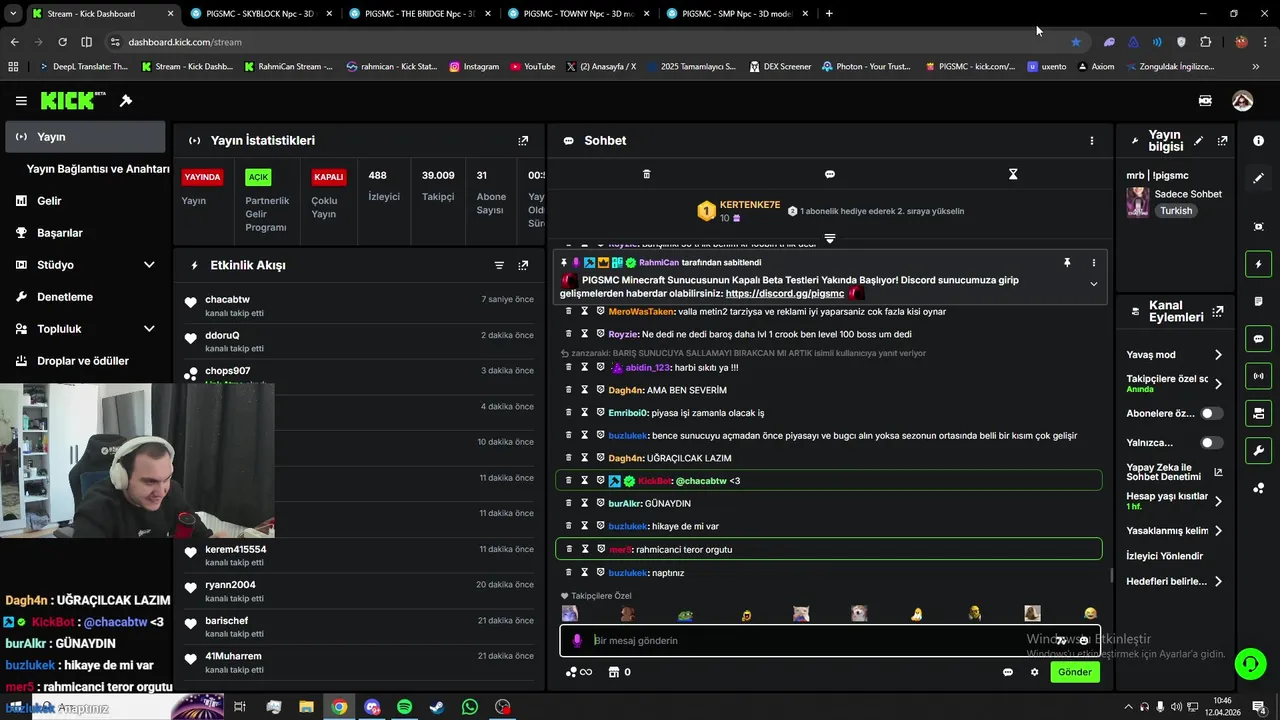Open Yasaklanmış kelimeler chevron

pyautogui.click(x=1218, y=531)
